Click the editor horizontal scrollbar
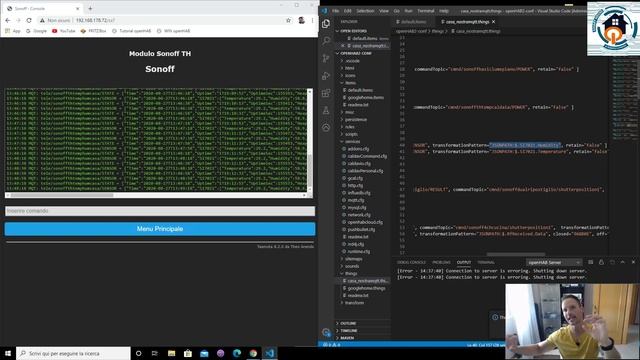640x360 pixels. click(x=516, y=254)
